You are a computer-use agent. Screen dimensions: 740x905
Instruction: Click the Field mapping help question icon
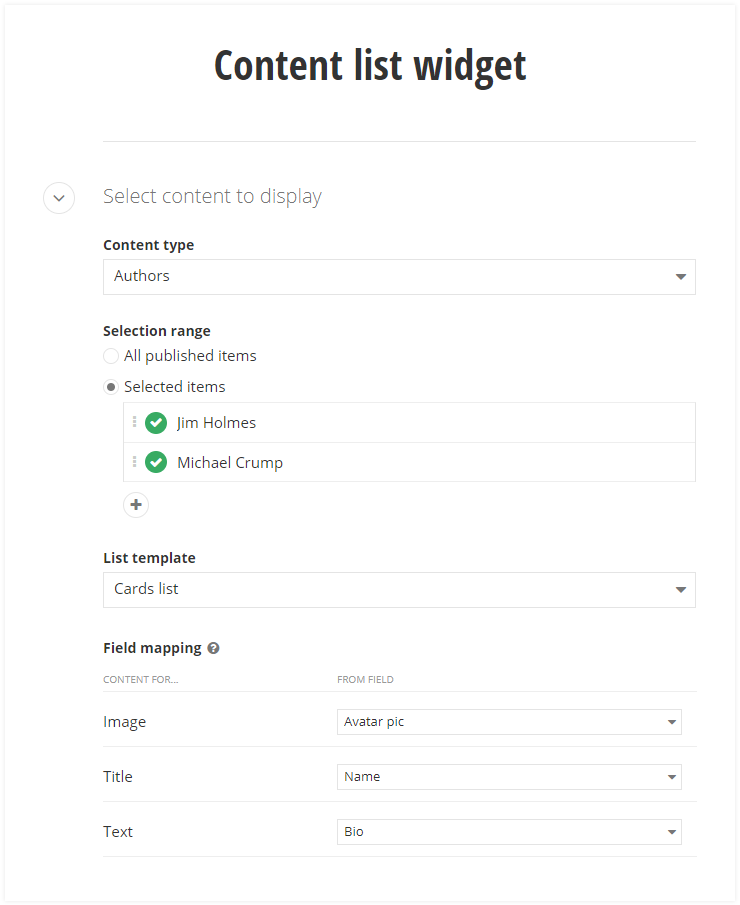[213, 648]
